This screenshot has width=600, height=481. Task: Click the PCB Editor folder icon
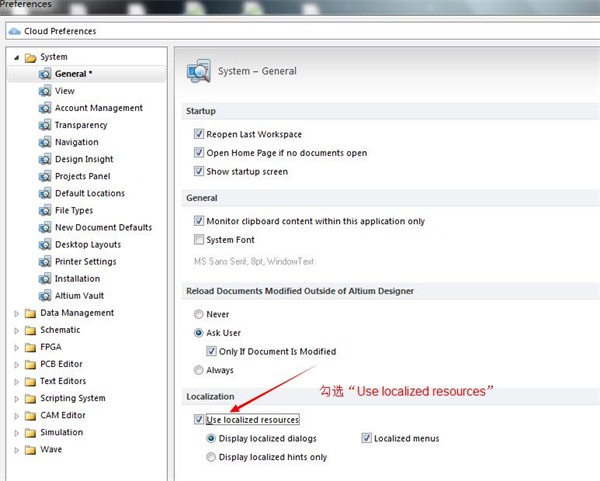coord(30,364)
